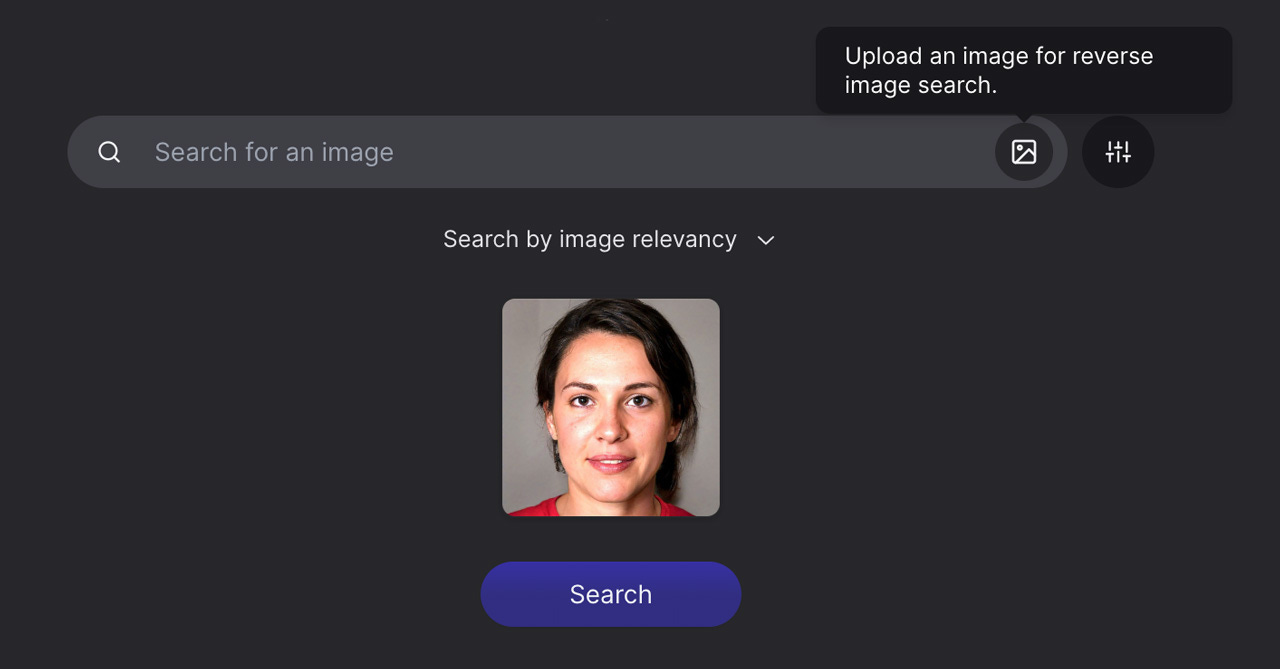Click the magnifying glass search icon
Viewport: 1280px width, 669px height.
click(x=108, y=152)
